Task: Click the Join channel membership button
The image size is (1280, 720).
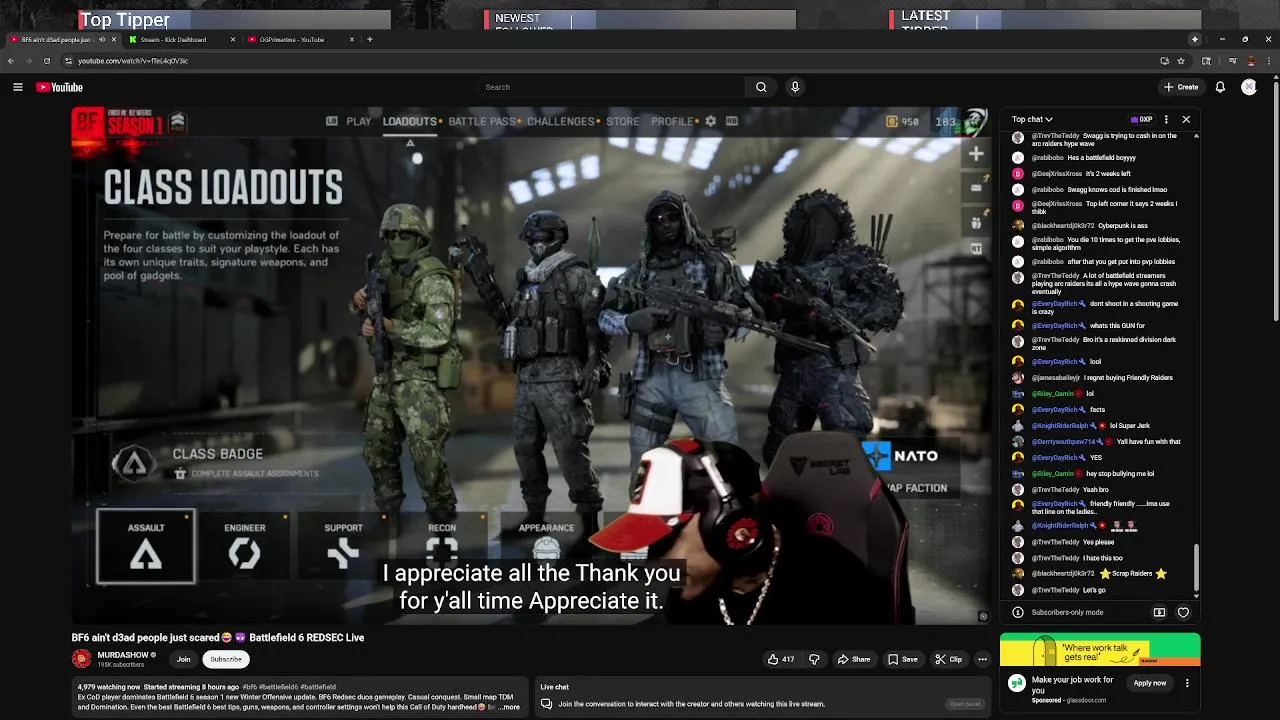Action: tap(183, 659)
